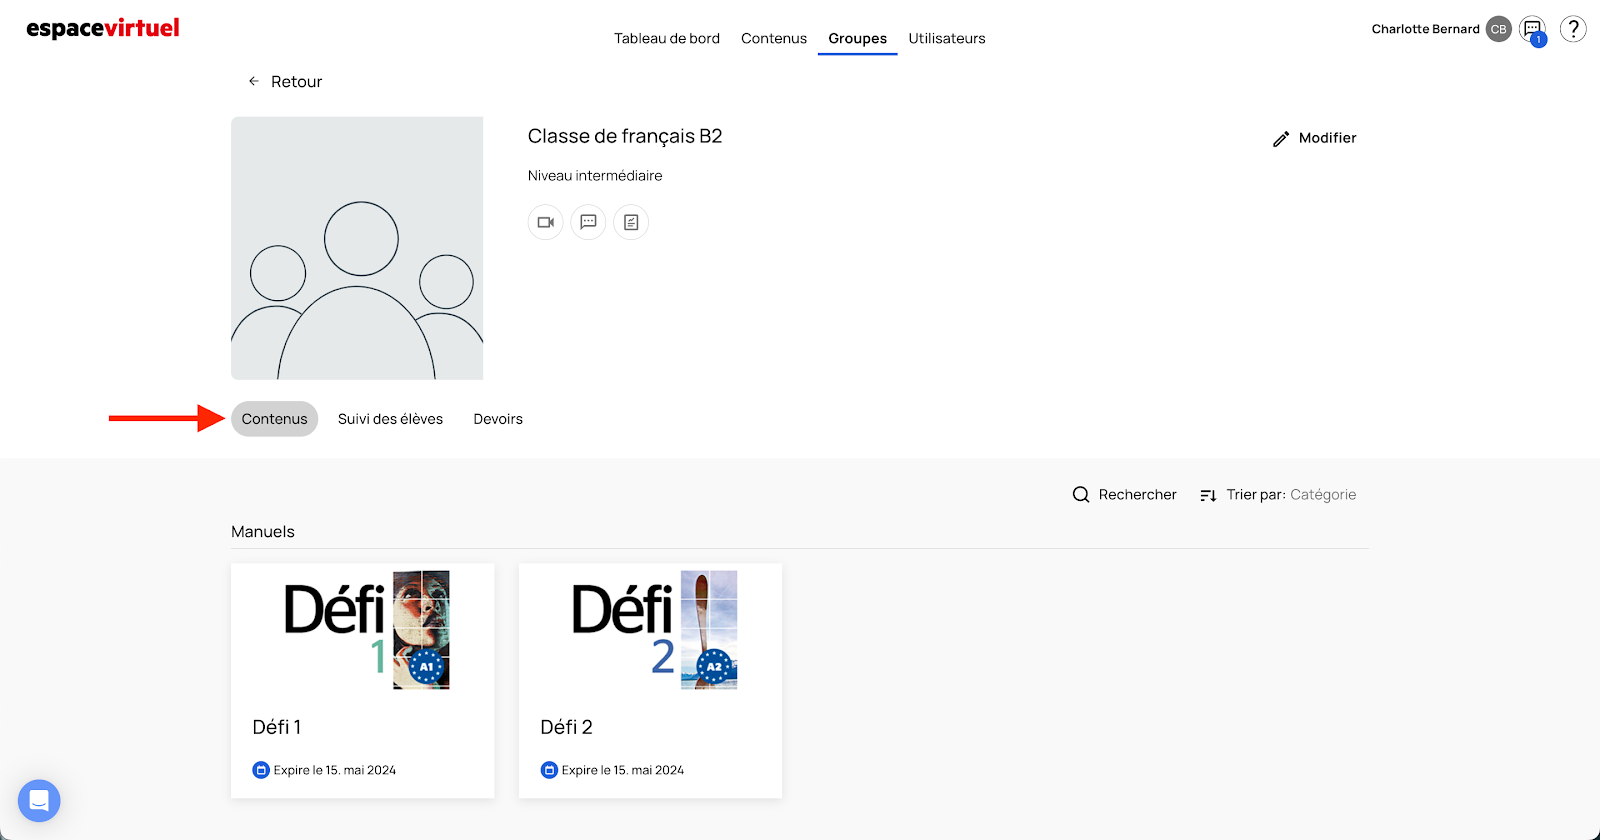The height and width of the screenshot is (840, 1600).
Task: Select the Contenus tab of the class
Action: [x=275, y=419]
